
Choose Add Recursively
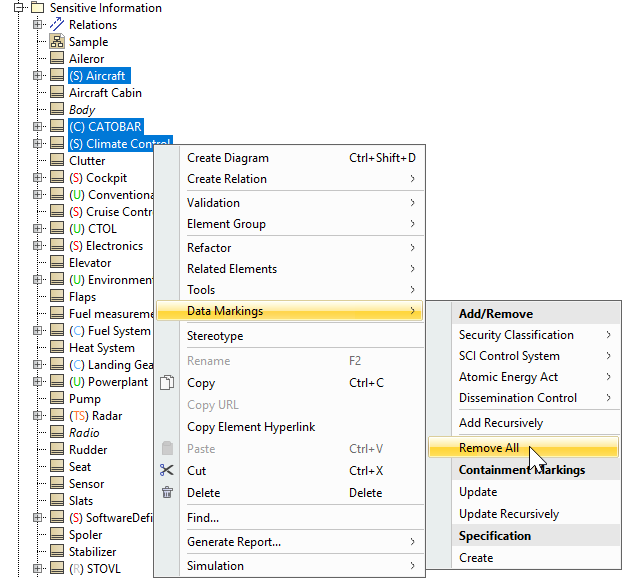pyautogui.click(x=524, y=423)
